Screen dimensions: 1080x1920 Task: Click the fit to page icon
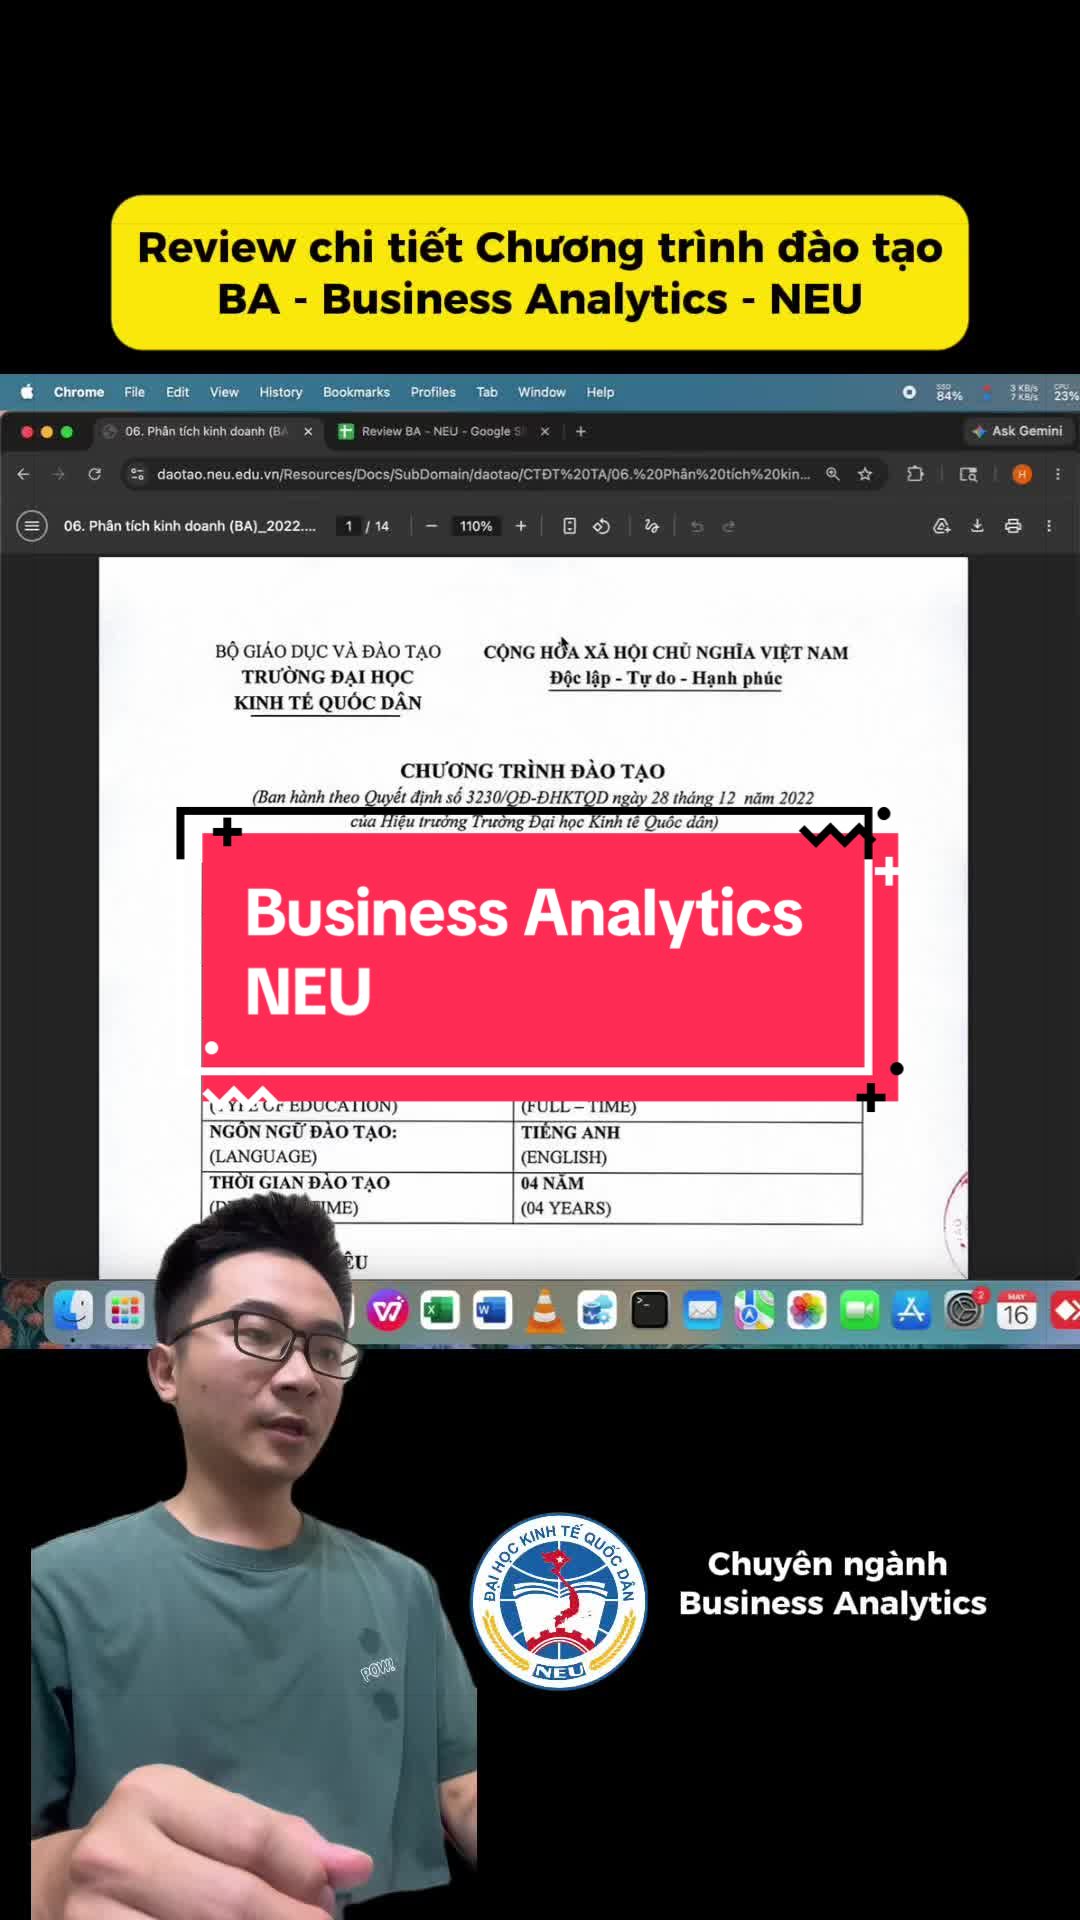[569, 526]
